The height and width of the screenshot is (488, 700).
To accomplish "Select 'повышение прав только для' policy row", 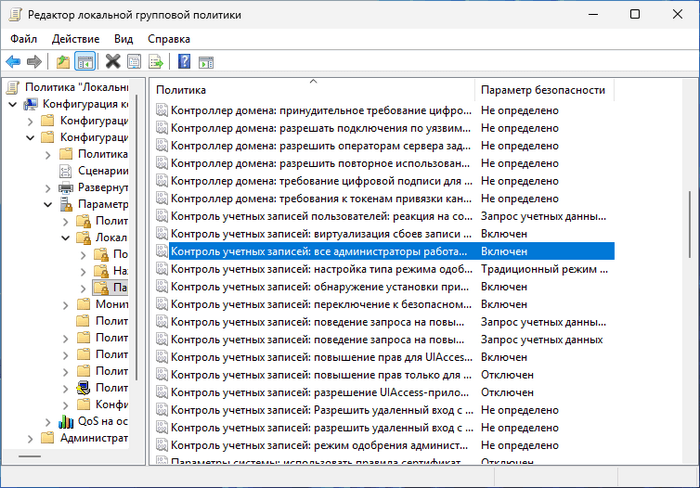I will 383,375.
